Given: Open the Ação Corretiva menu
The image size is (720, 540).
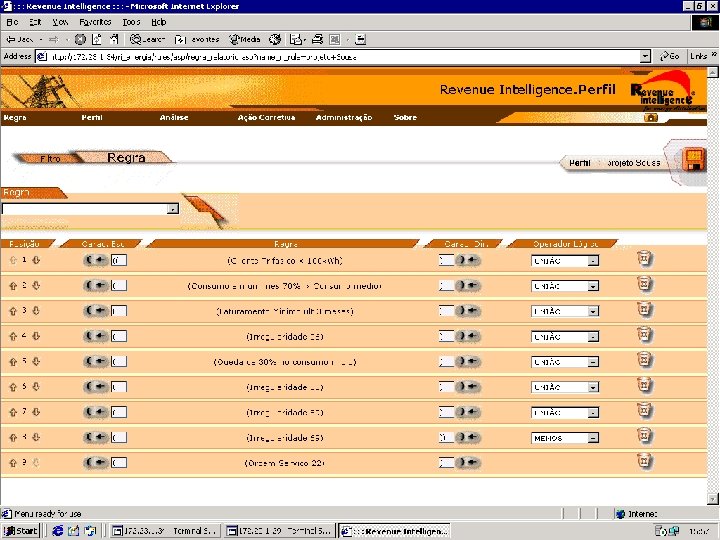Looking at the screenshot, I should click(266, 118).
